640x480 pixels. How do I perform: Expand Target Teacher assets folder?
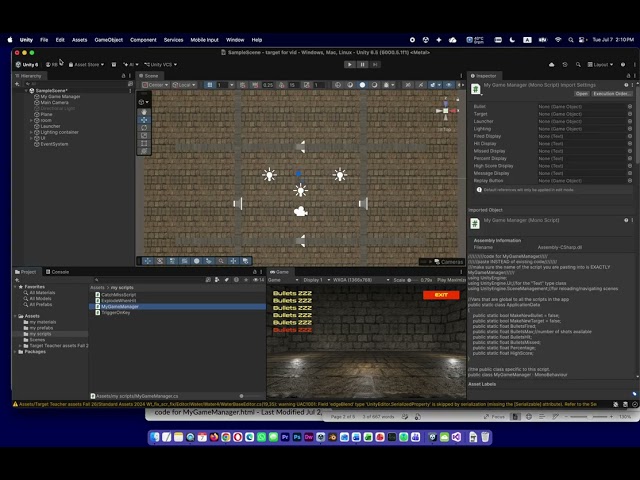(20, 346)
